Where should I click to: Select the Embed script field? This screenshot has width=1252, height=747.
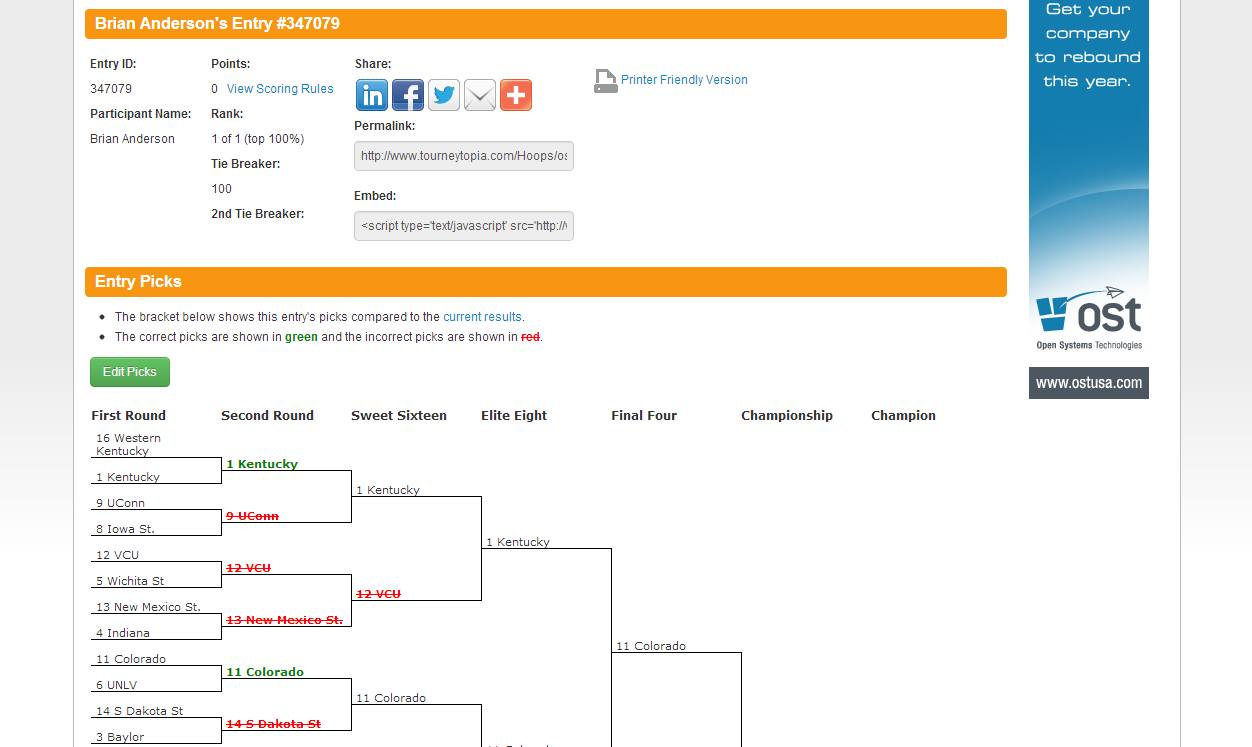point(464,226)
